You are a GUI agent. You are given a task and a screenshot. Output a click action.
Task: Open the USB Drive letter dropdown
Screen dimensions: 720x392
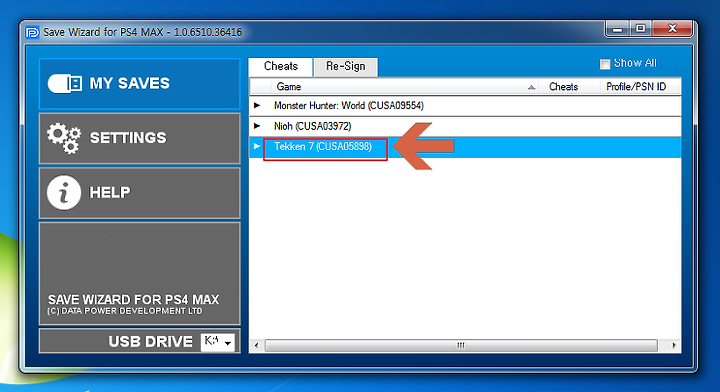(218, 342)
